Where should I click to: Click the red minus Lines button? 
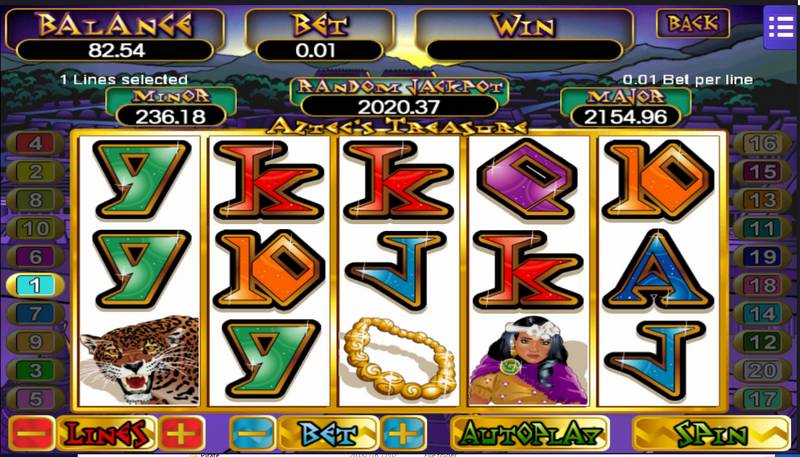pos(32,435)
